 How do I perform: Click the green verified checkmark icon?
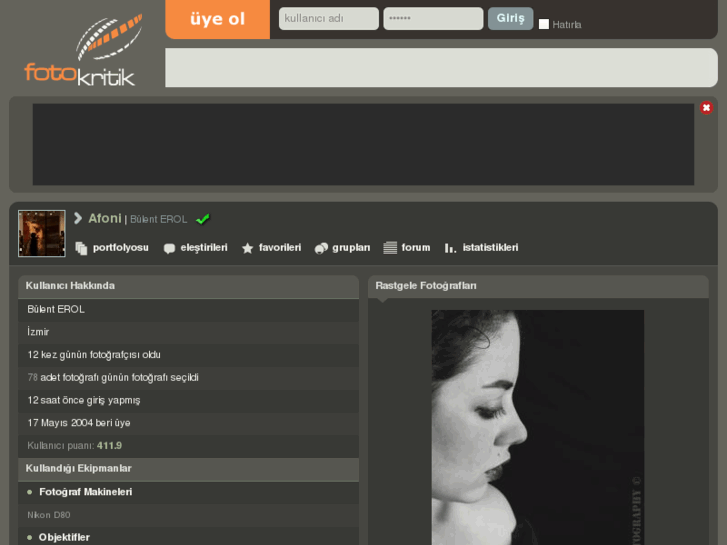[x=203, y=219]
